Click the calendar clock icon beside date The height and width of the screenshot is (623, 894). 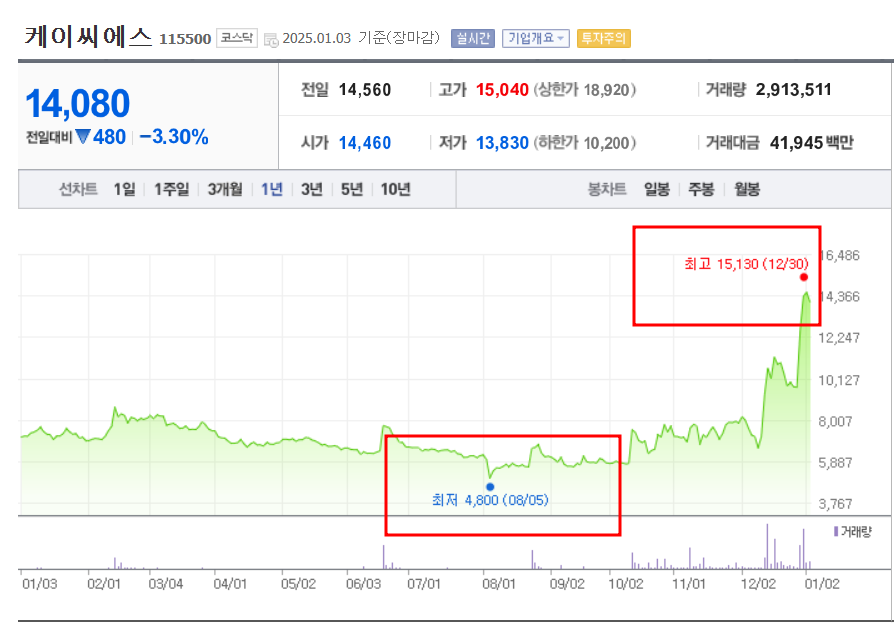(271, 40)
